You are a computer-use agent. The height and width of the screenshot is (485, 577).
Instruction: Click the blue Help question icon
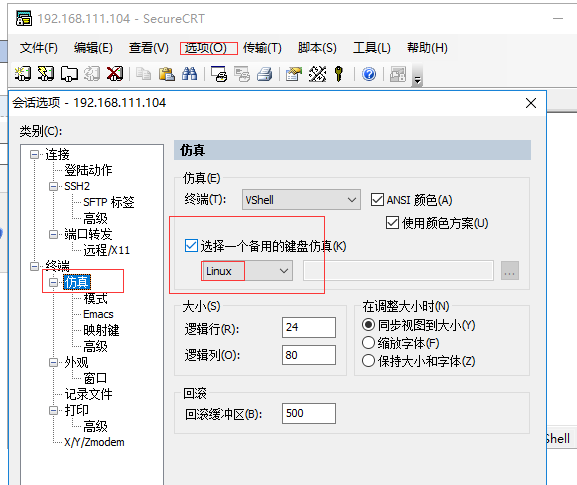369,74
